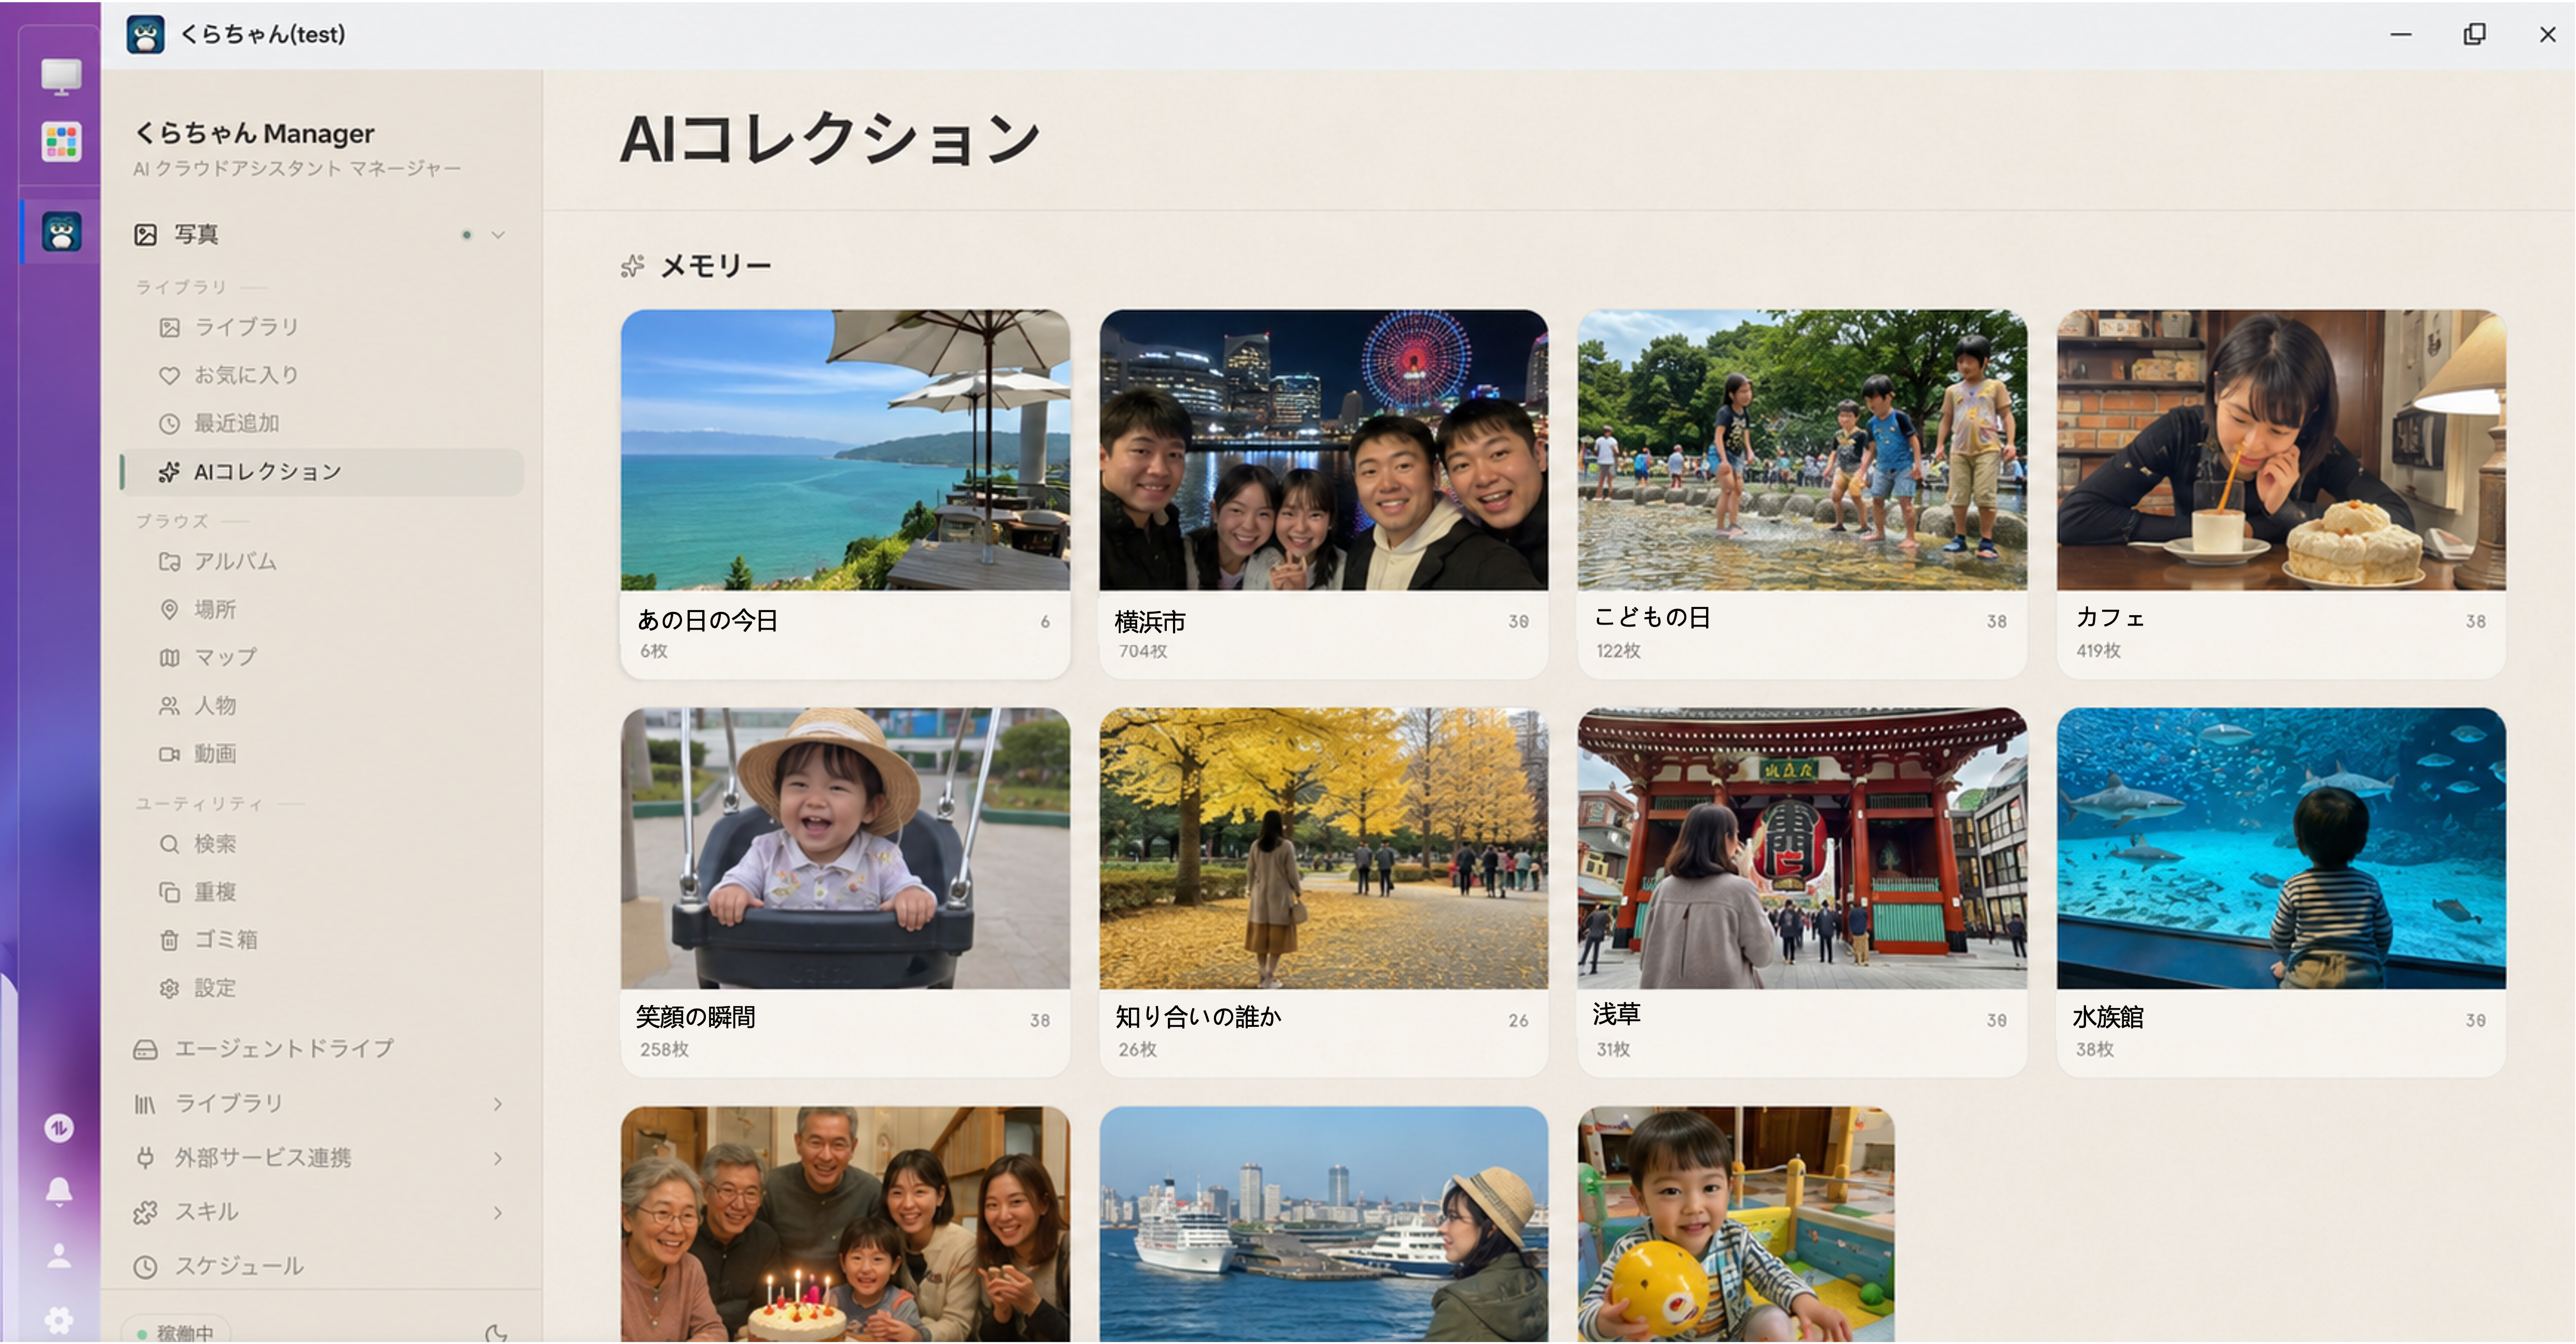
Task: Click the ライブラリ books-icon label
Action: pyautogui.click(x=229, y=1103)
